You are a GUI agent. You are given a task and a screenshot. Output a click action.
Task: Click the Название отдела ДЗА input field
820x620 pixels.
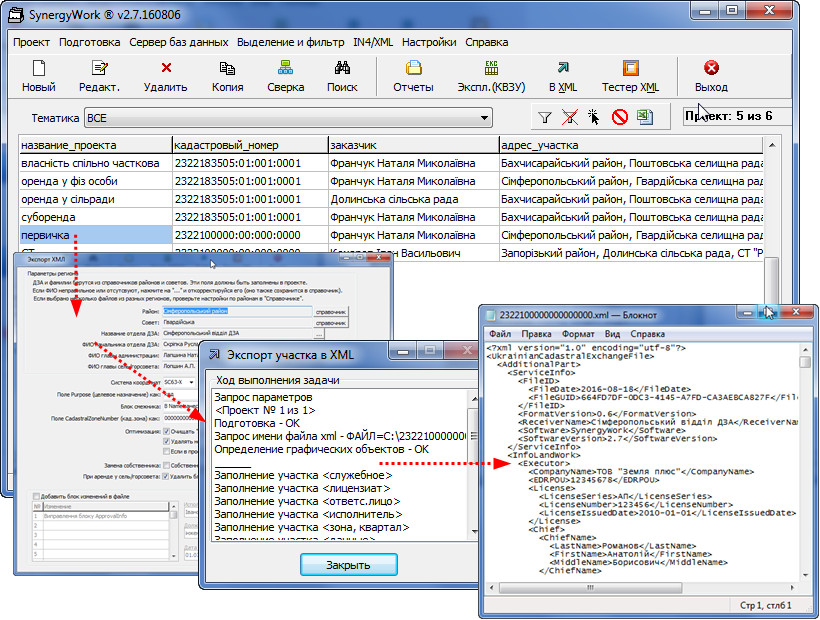point(237,333)
